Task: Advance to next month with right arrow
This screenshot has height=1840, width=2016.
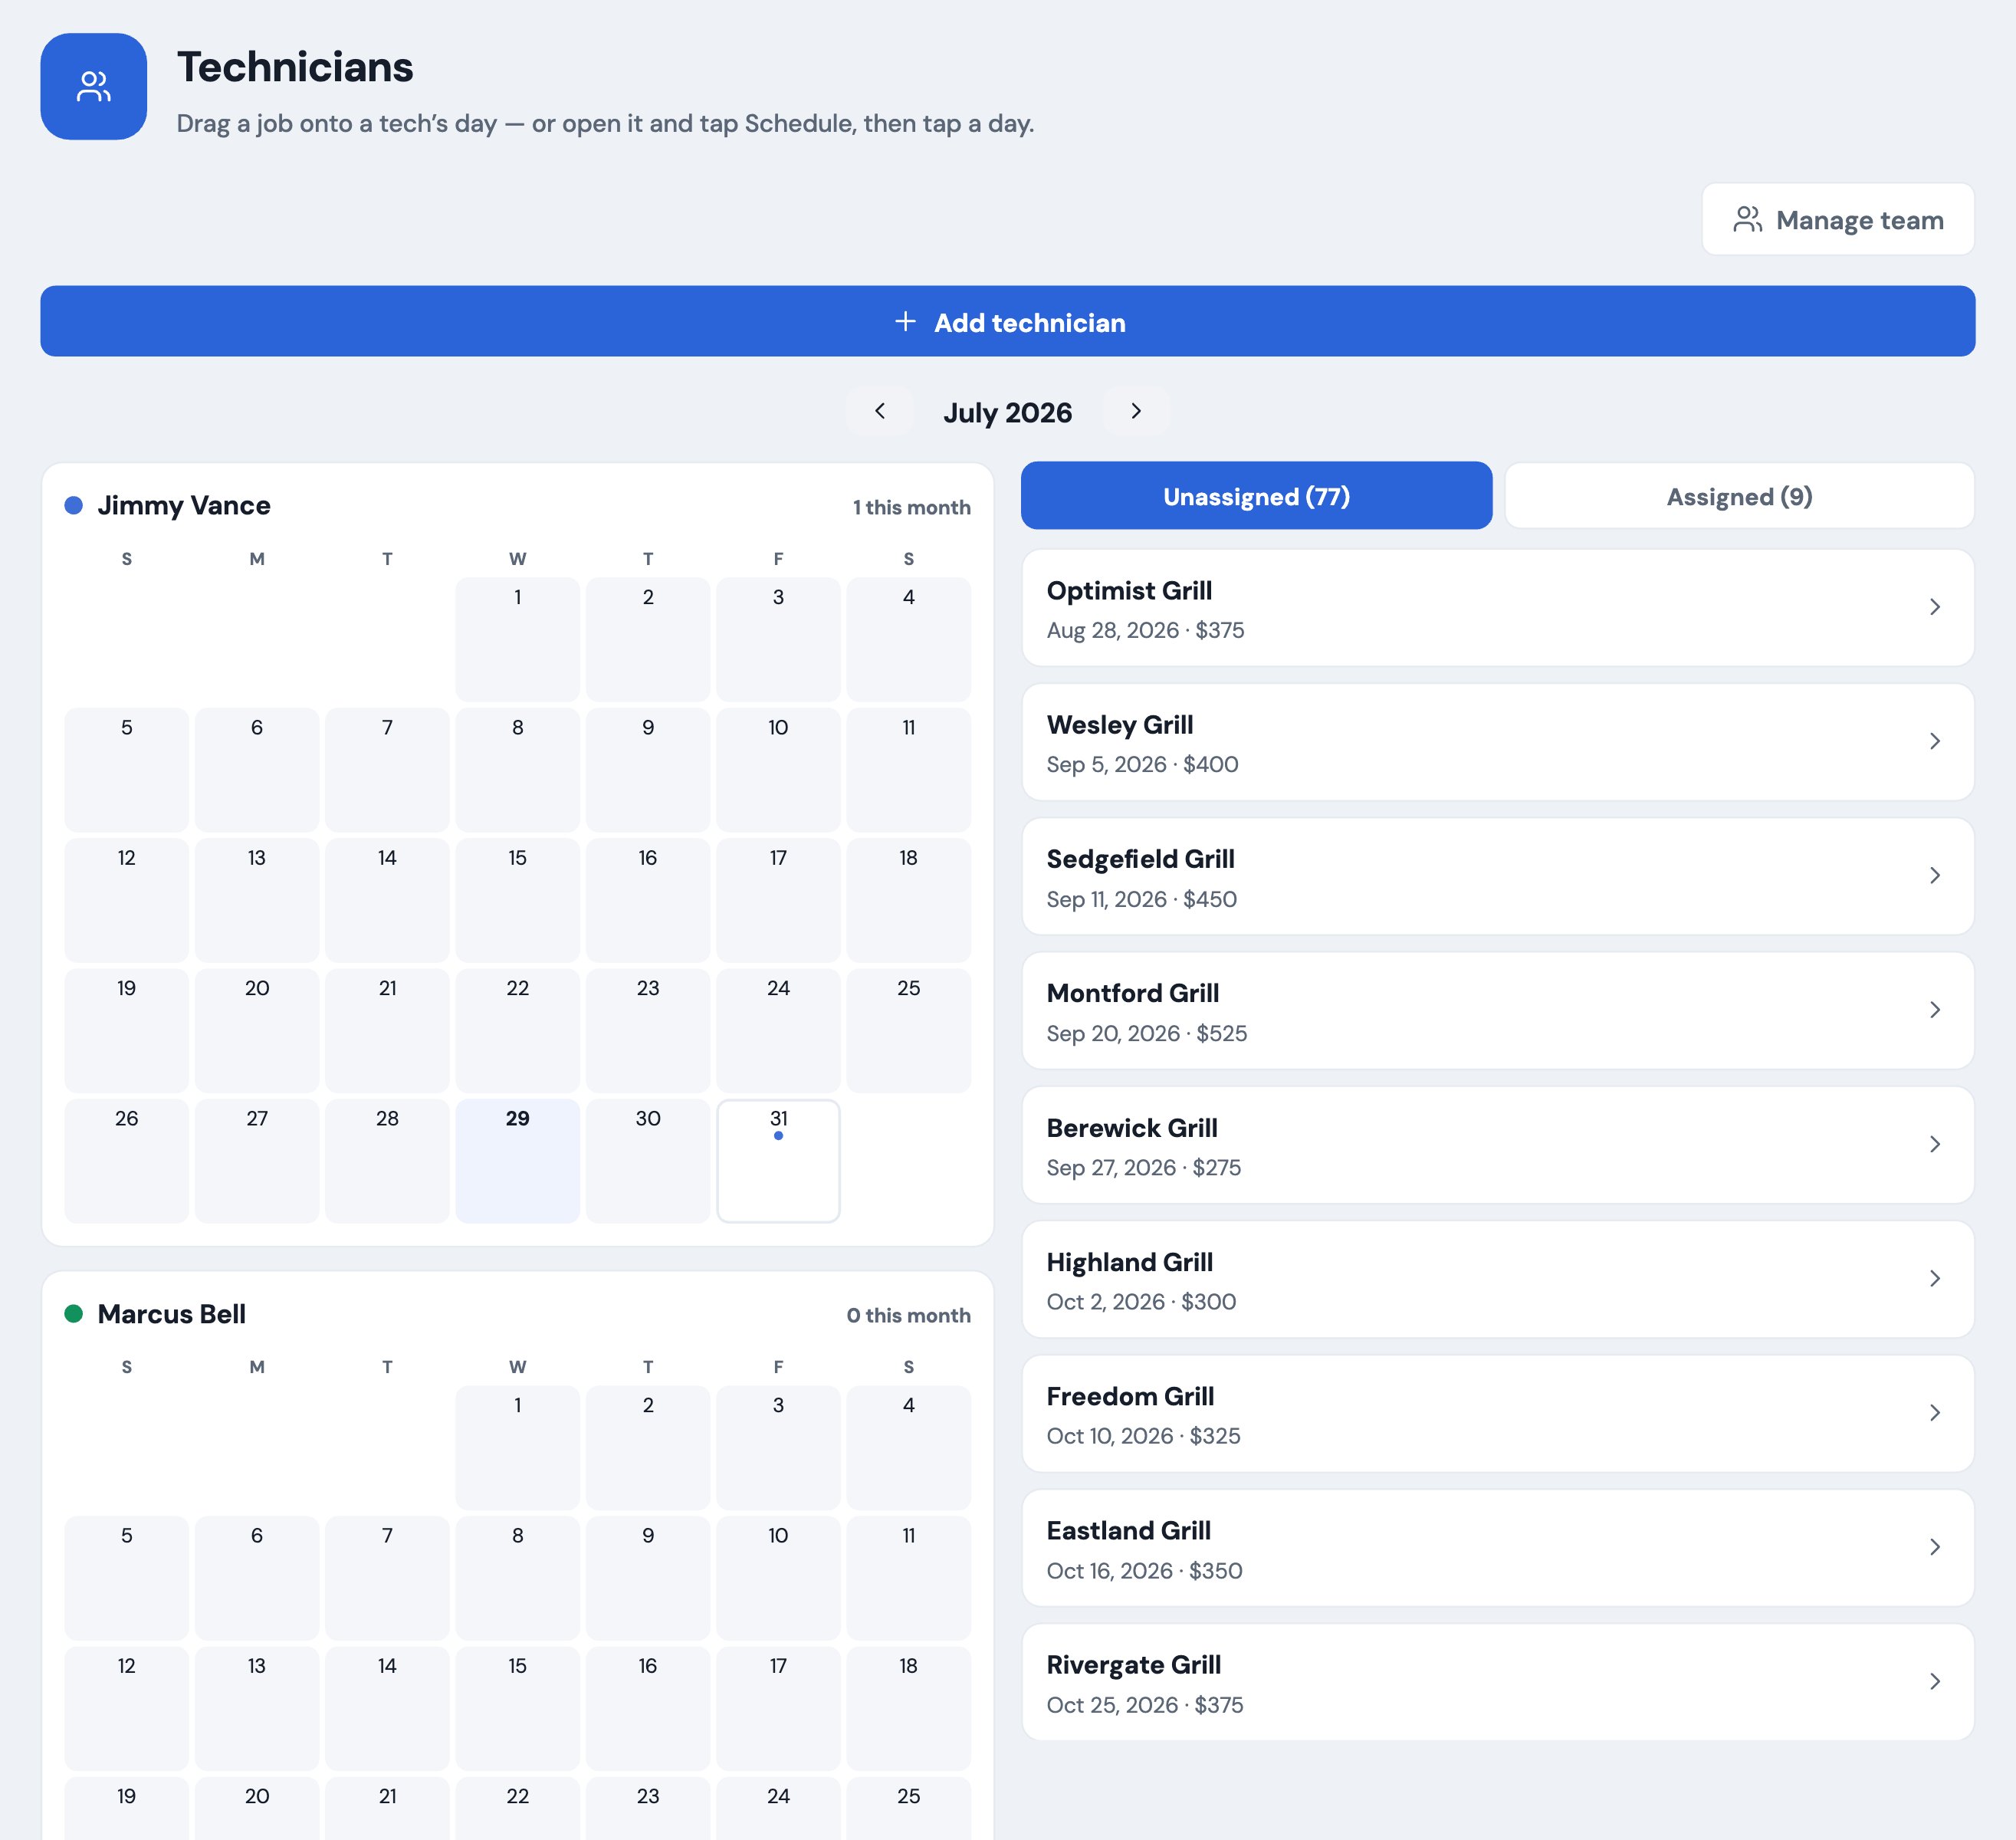Action: click(1136, 411)
